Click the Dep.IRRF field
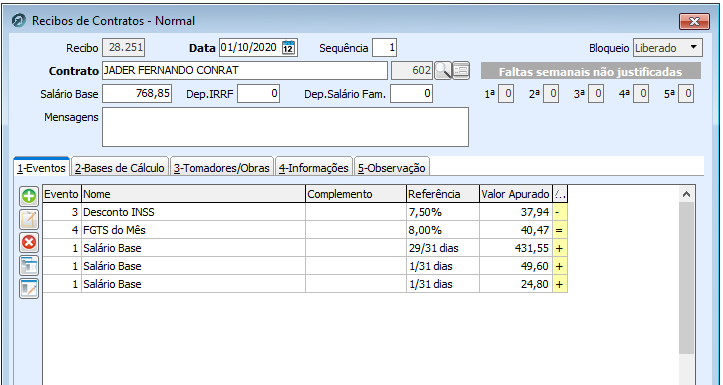Viewport: 723px width, 385px height. [258, 94]
